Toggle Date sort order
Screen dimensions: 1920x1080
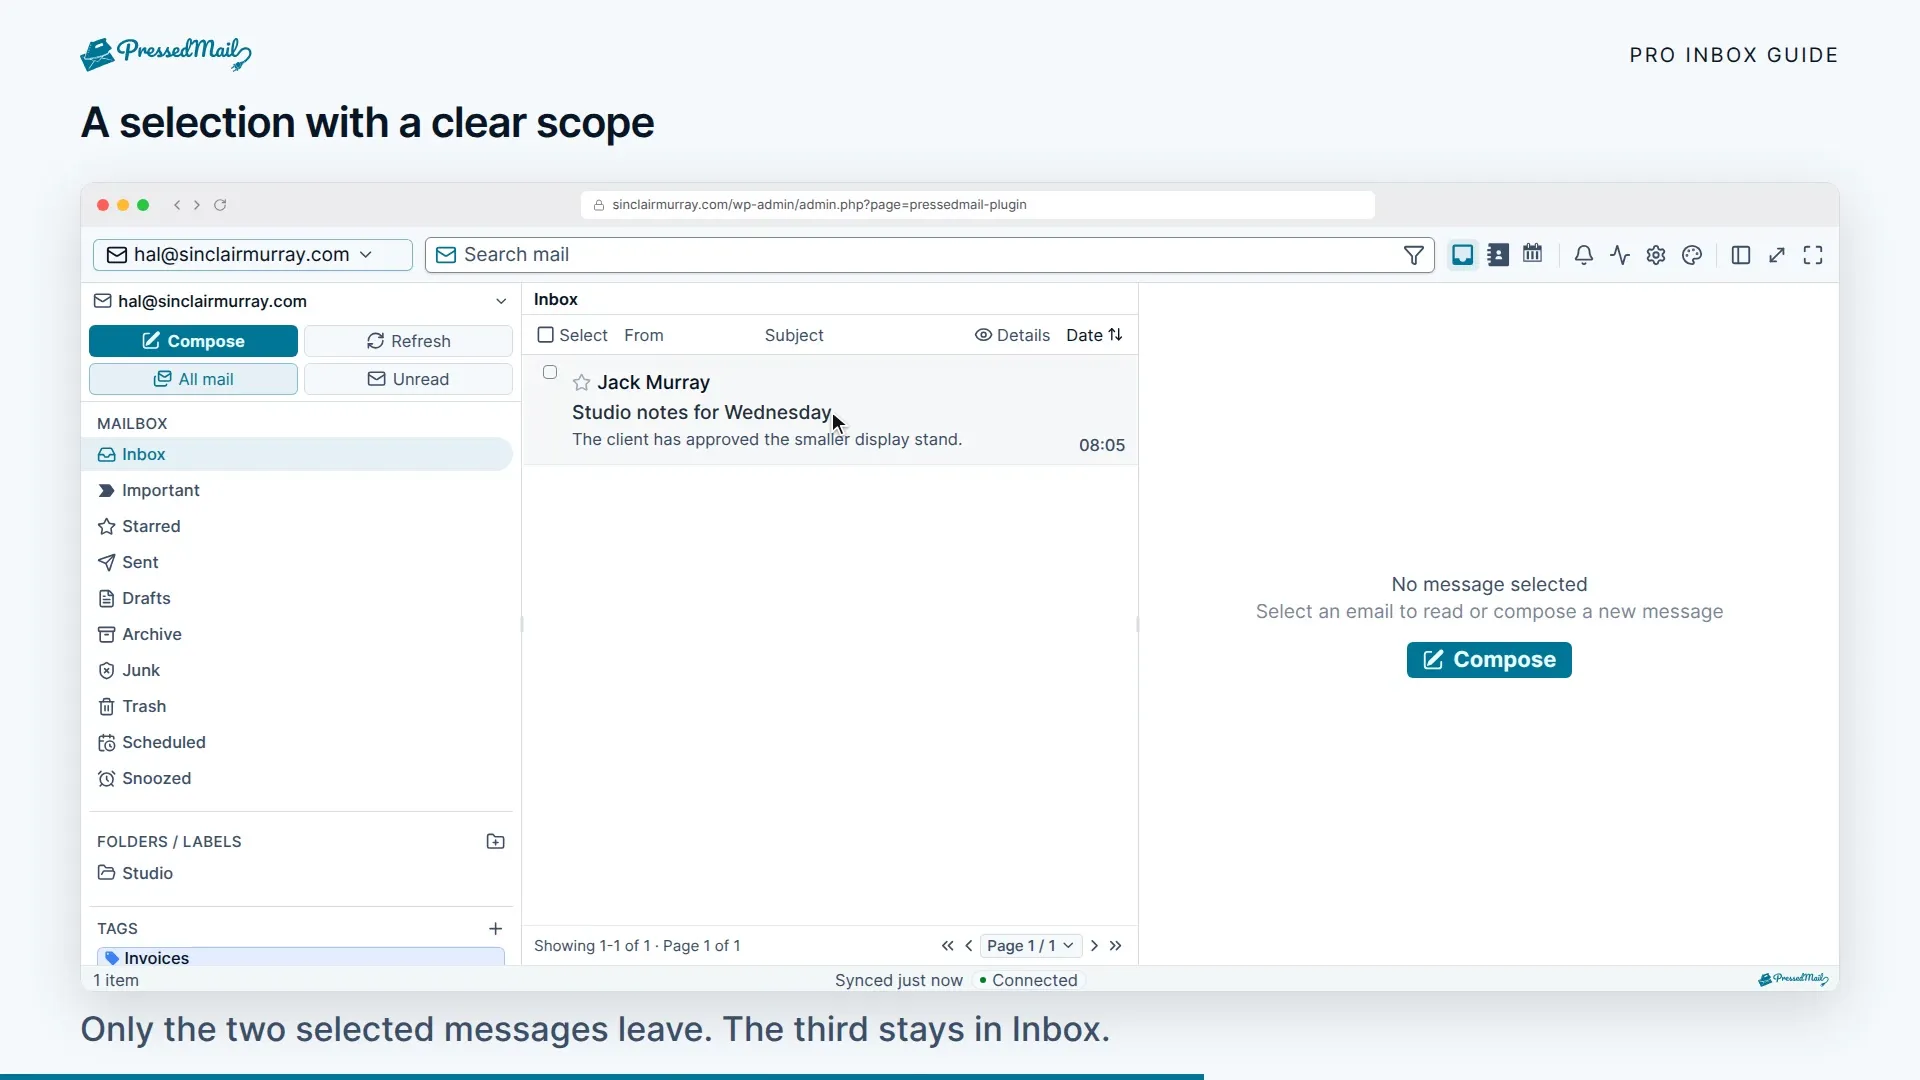coord(1094,336)
